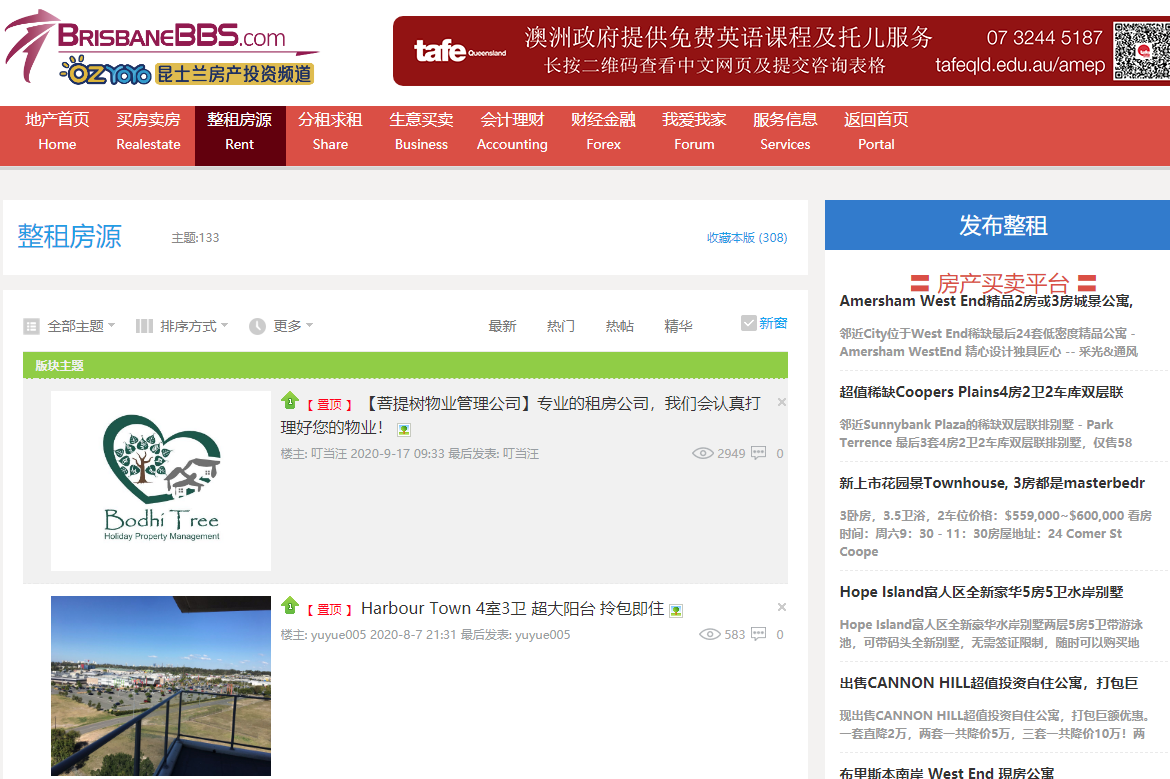This screenshot has width=1170, height=779.
Task: Click the clock icon beside 更多
Action: pyautogui.click(x=257, y=326)
